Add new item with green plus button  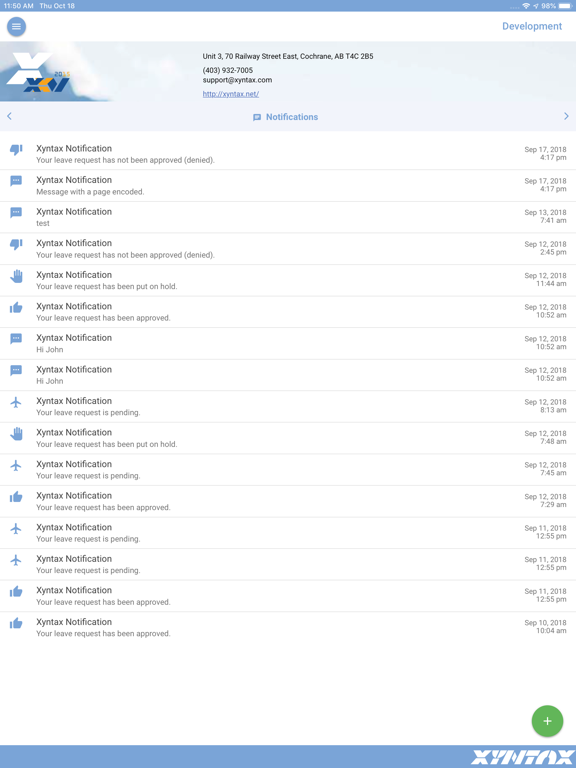pos(547,721)
